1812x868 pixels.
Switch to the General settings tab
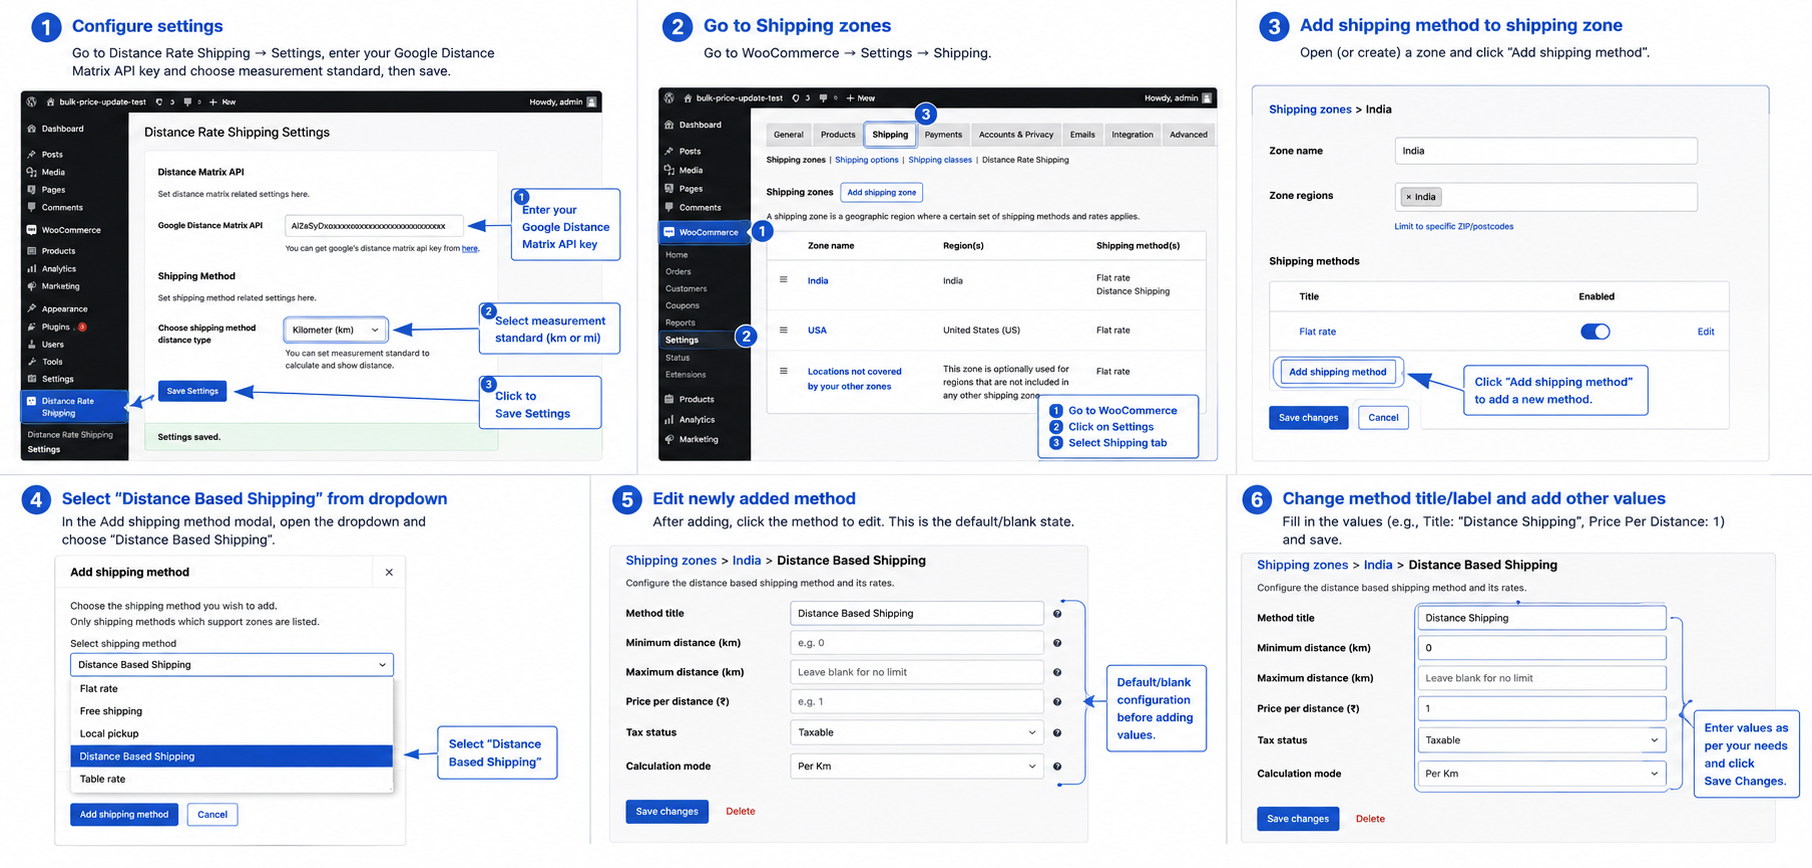[x=788, y=135]
